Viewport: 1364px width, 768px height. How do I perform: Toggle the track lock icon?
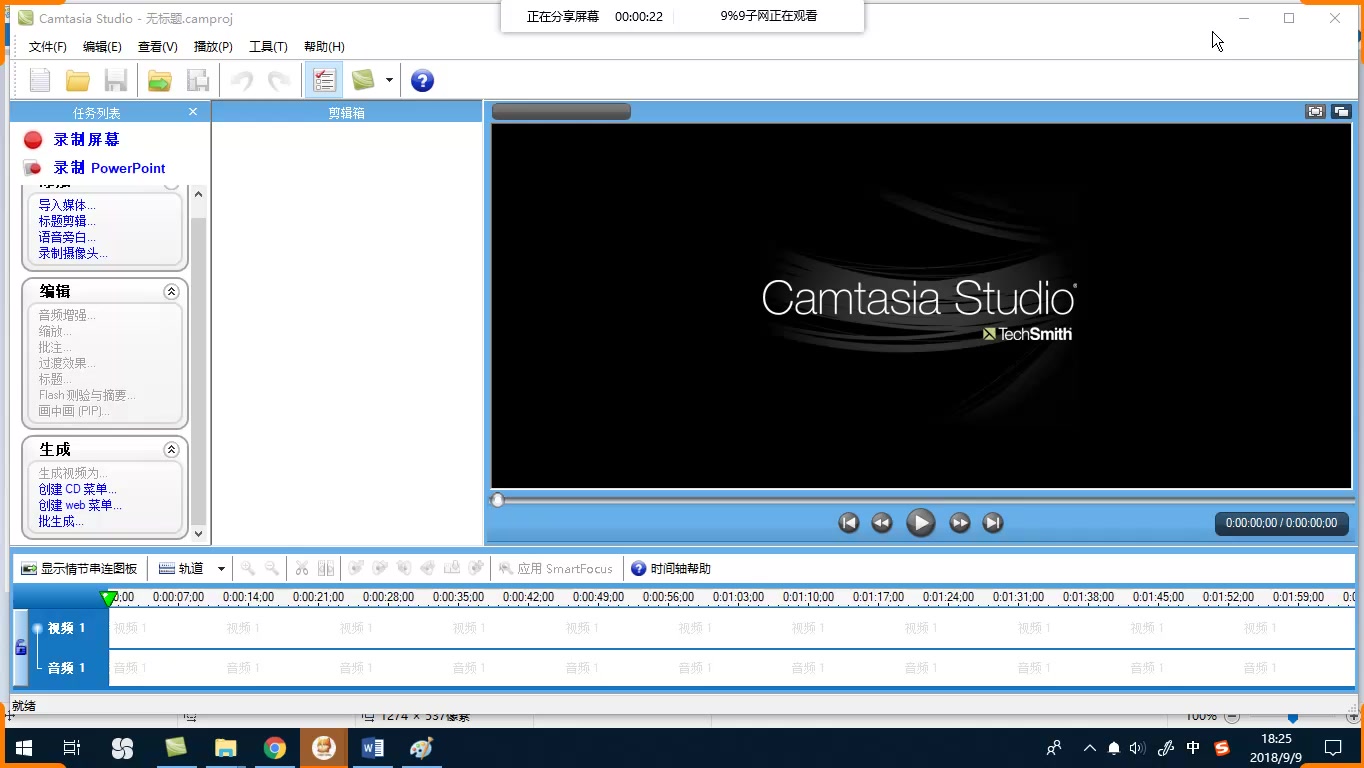point(21,648)
